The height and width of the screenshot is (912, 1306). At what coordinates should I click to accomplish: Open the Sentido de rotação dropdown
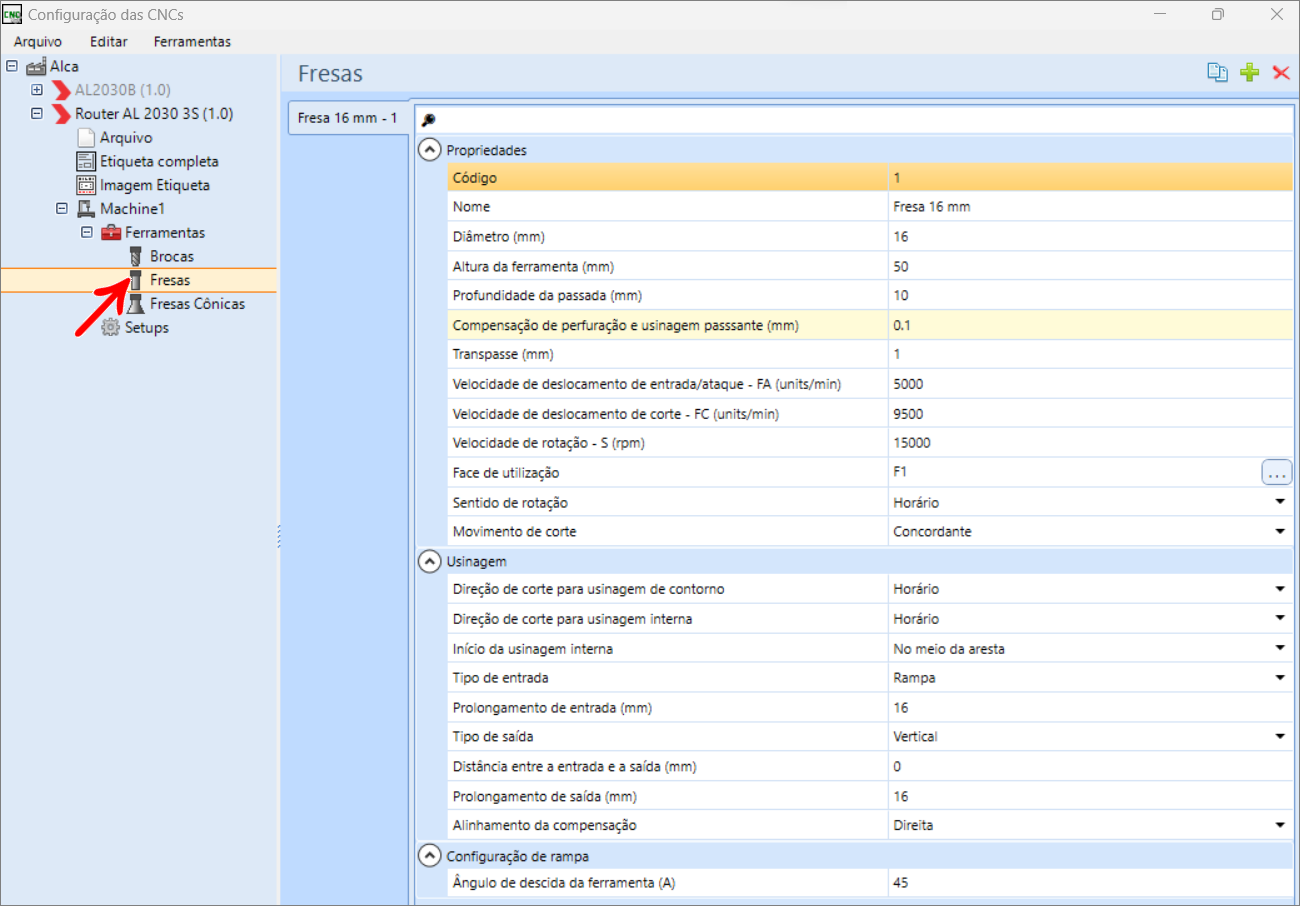click(x=1280, y=503)
